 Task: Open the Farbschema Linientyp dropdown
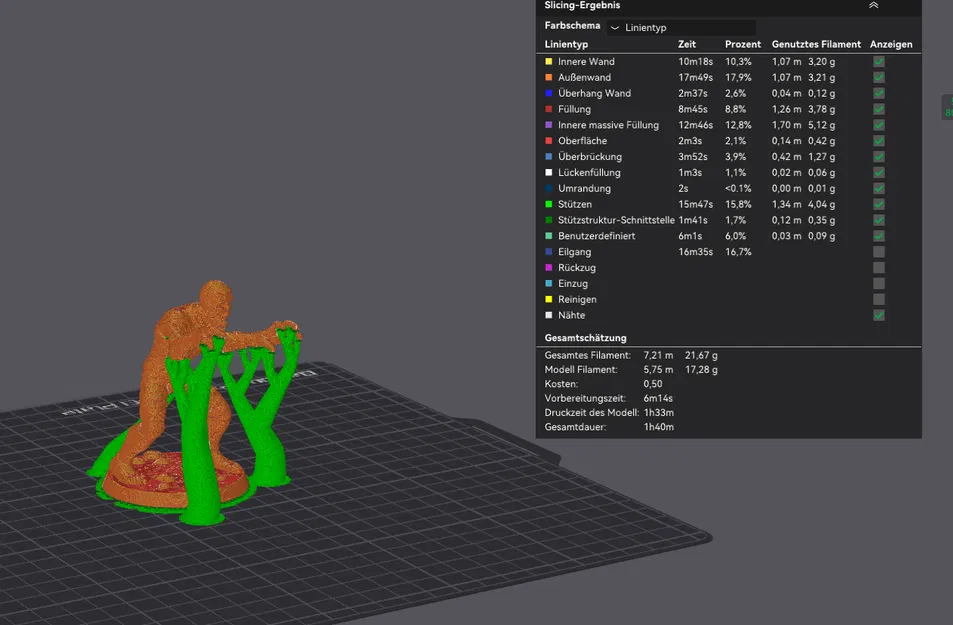point(681,27)
